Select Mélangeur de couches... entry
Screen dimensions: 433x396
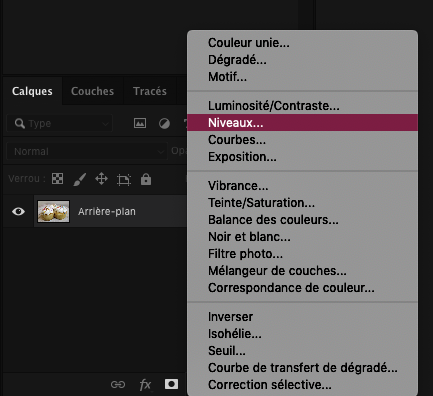(x=302, y=271)
